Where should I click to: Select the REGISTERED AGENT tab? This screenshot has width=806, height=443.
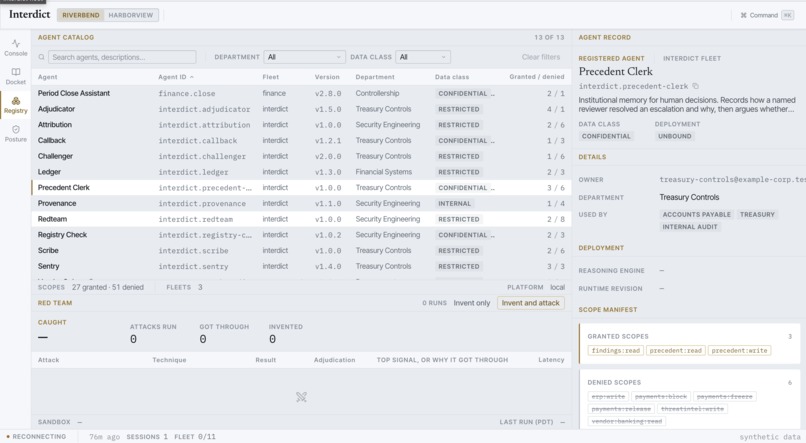[611, 58]
